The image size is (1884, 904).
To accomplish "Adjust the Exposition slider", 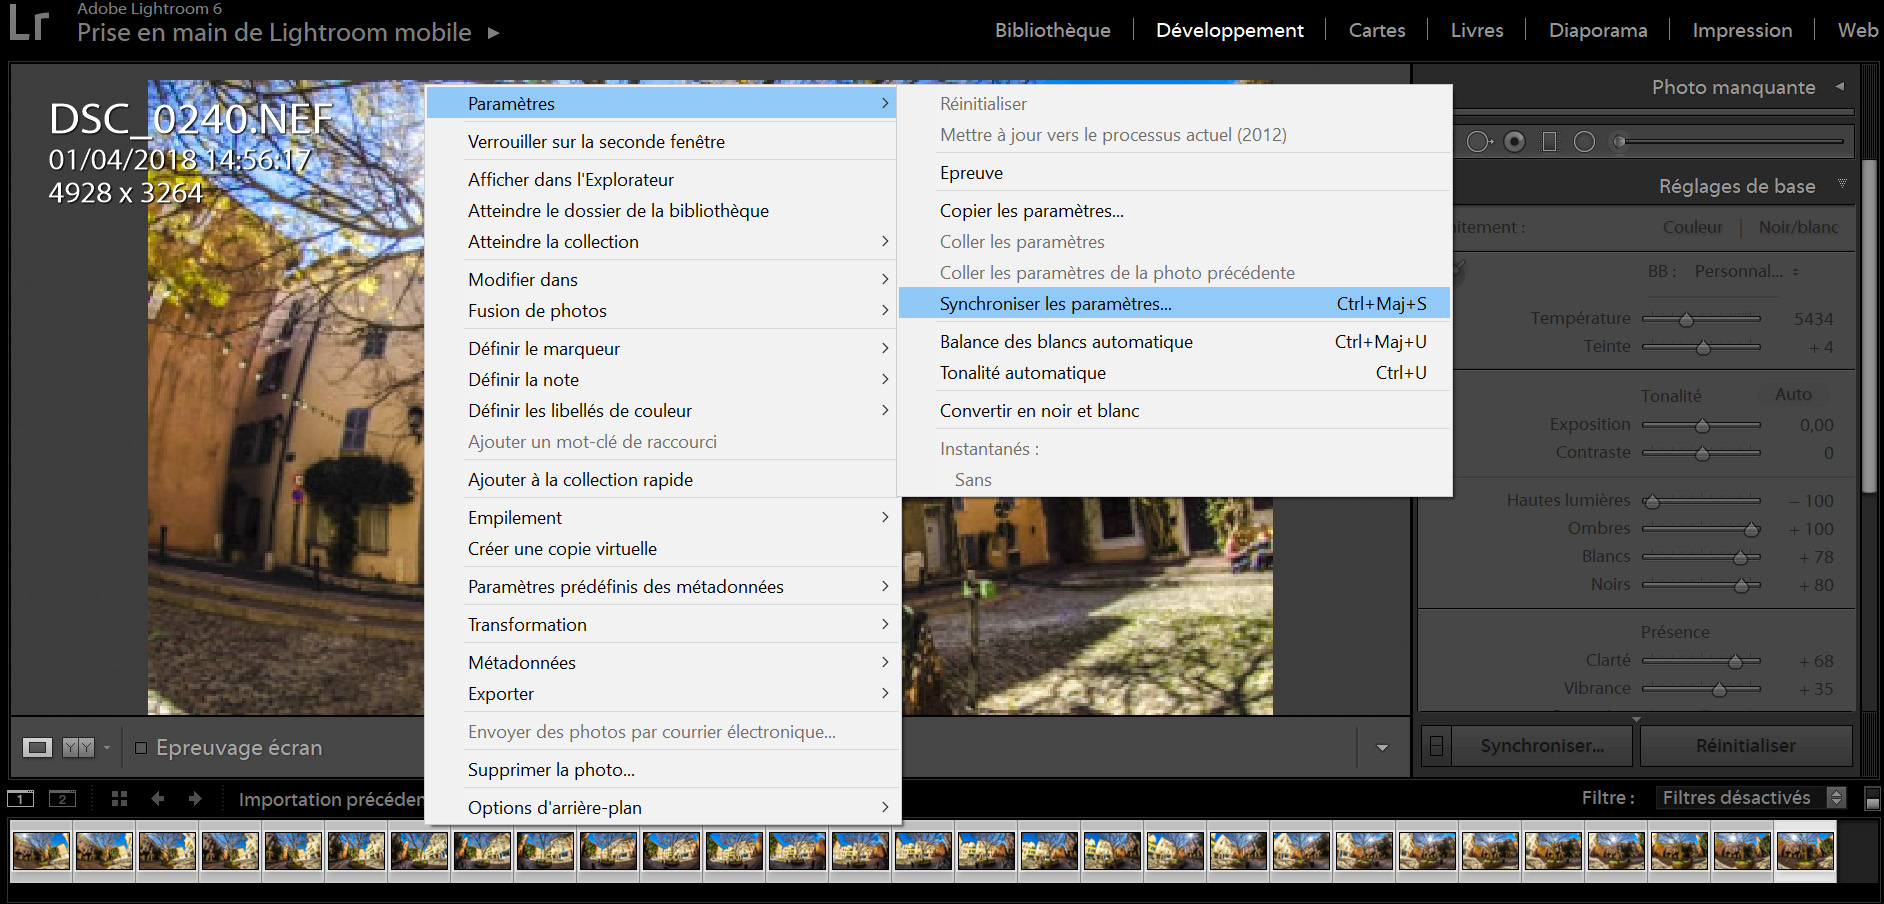I will pos(1701,425).
